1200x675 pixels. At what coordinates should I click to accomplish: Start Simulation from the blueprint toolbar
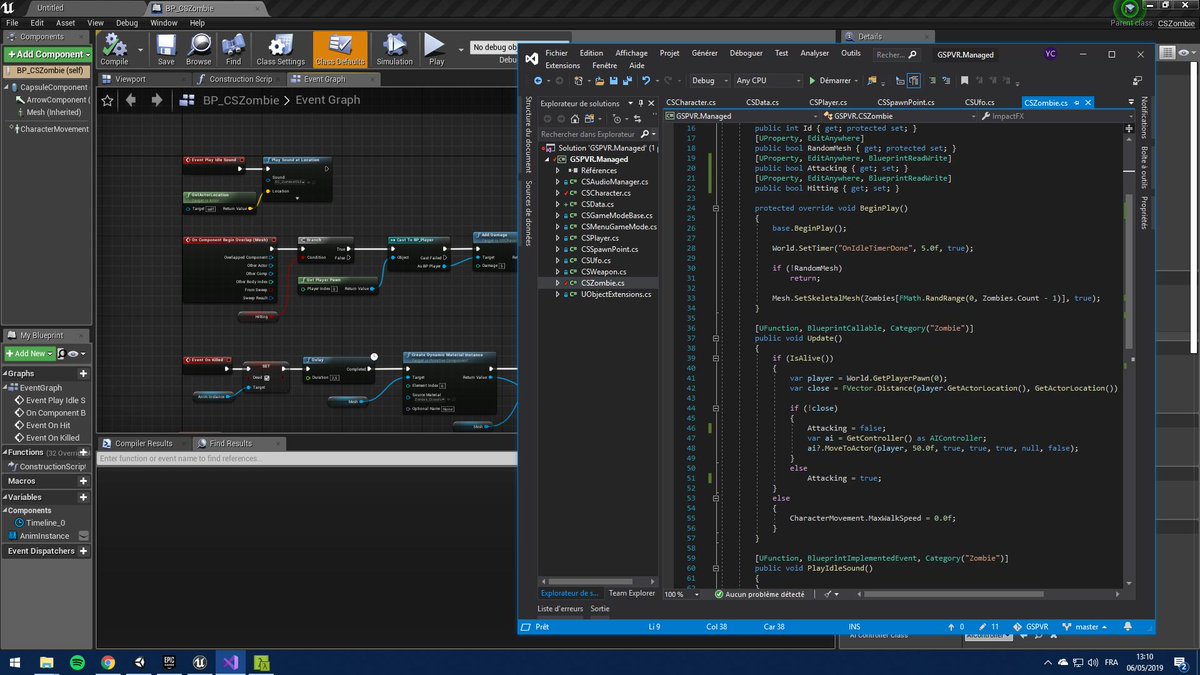[x=394, y=47]
